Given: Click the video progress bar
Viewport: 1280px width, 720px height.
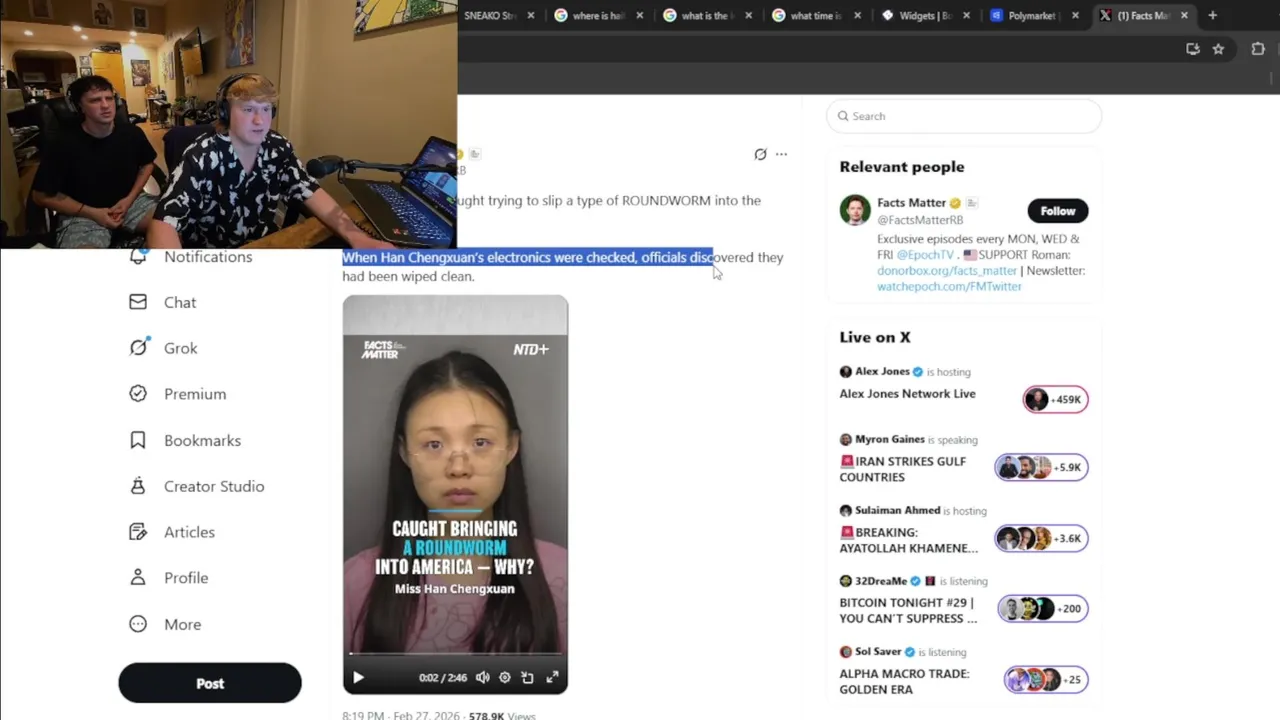Looking at the screenshot, I should tap(455, 654).
